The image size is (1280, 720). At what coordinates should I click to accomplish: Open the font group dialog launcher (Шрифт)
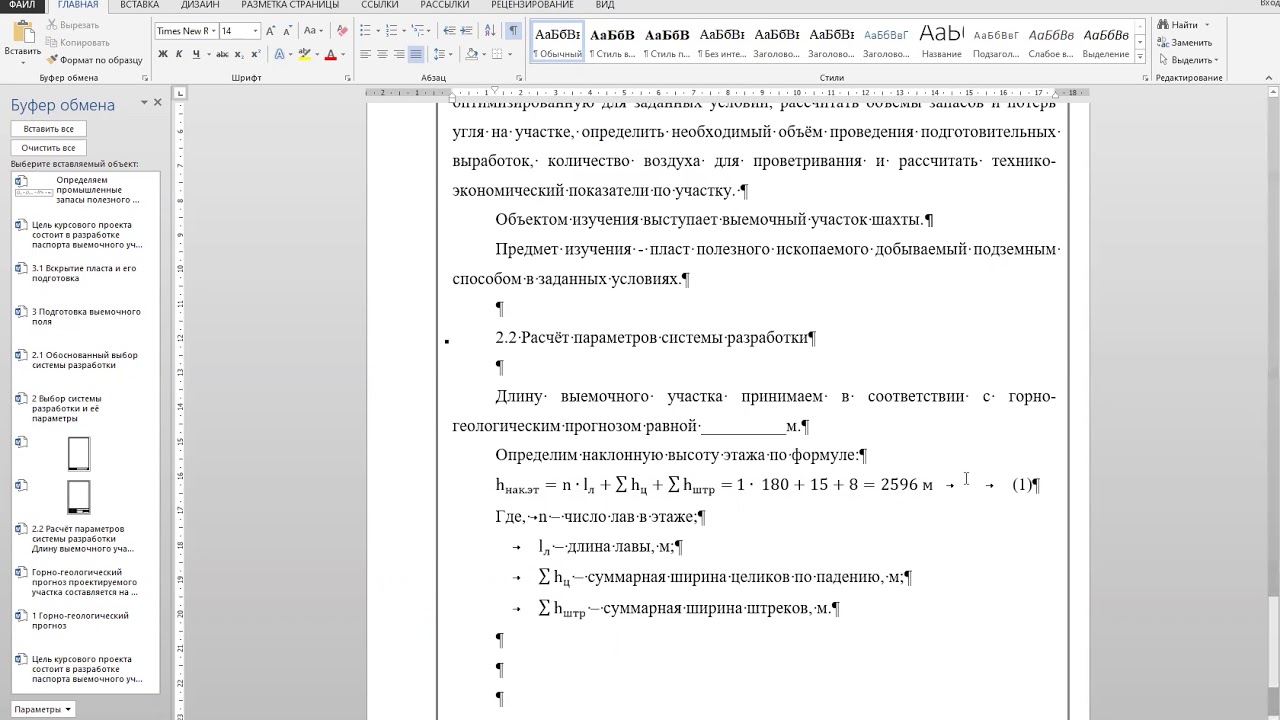pyautogui.click(x=348, y=78)
